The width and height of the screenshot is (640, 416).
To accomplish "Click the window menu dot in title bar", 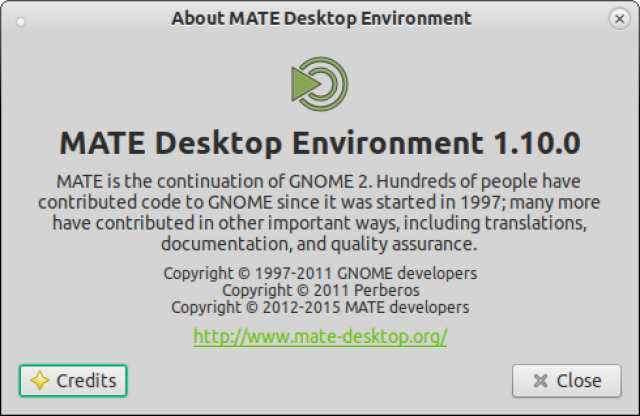I will click(21, 22).
